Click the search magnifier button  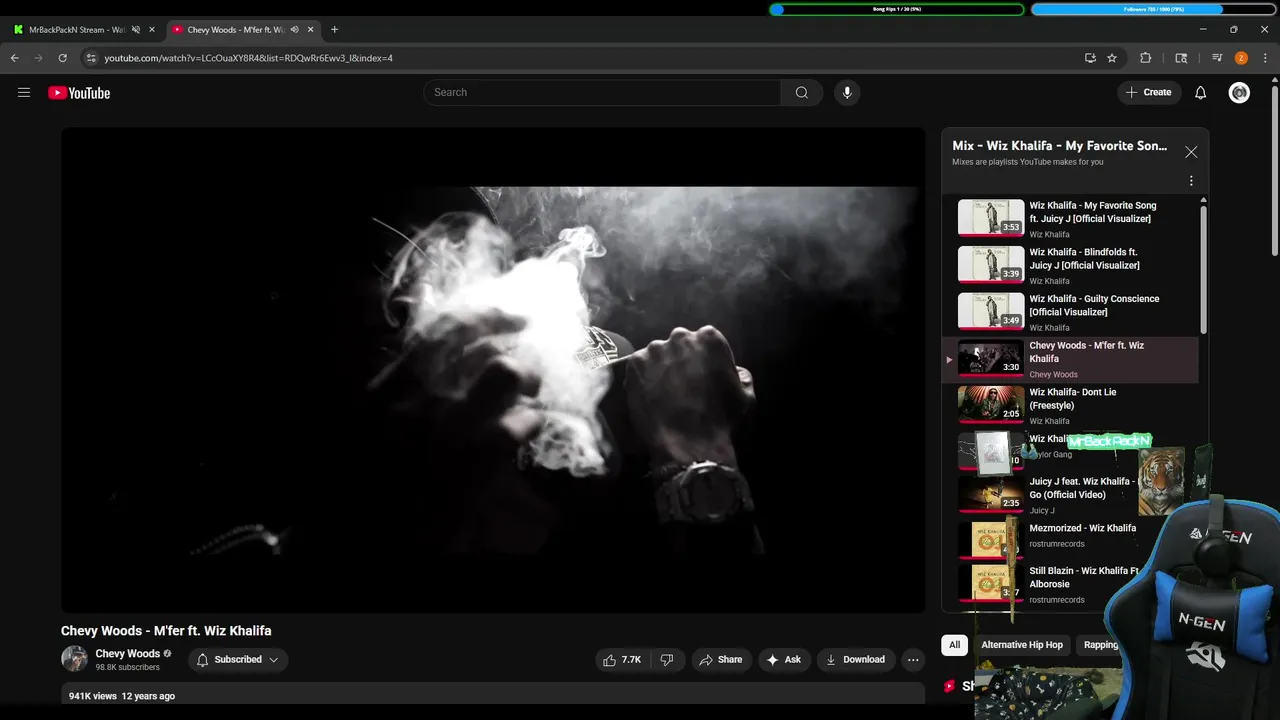pyautogui.click(x=801, y=93)
